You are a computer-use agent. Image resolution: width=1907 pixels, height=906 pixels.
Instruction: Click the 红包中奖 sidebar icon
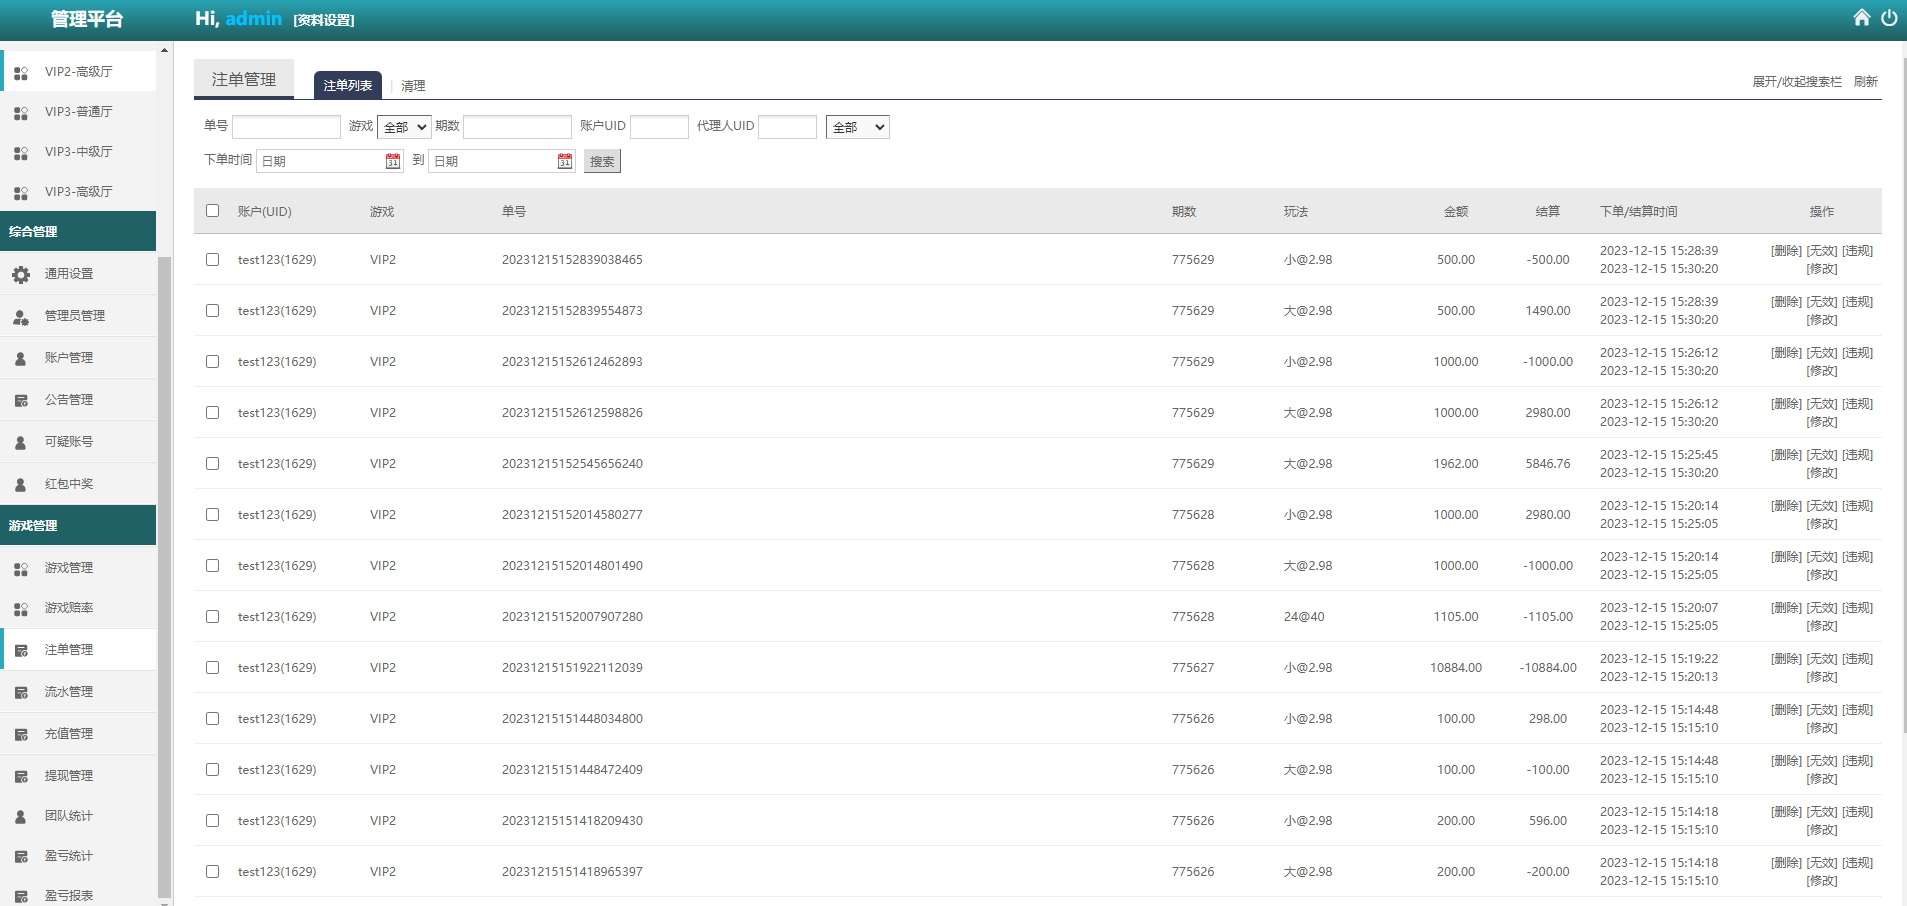point(21,484)
